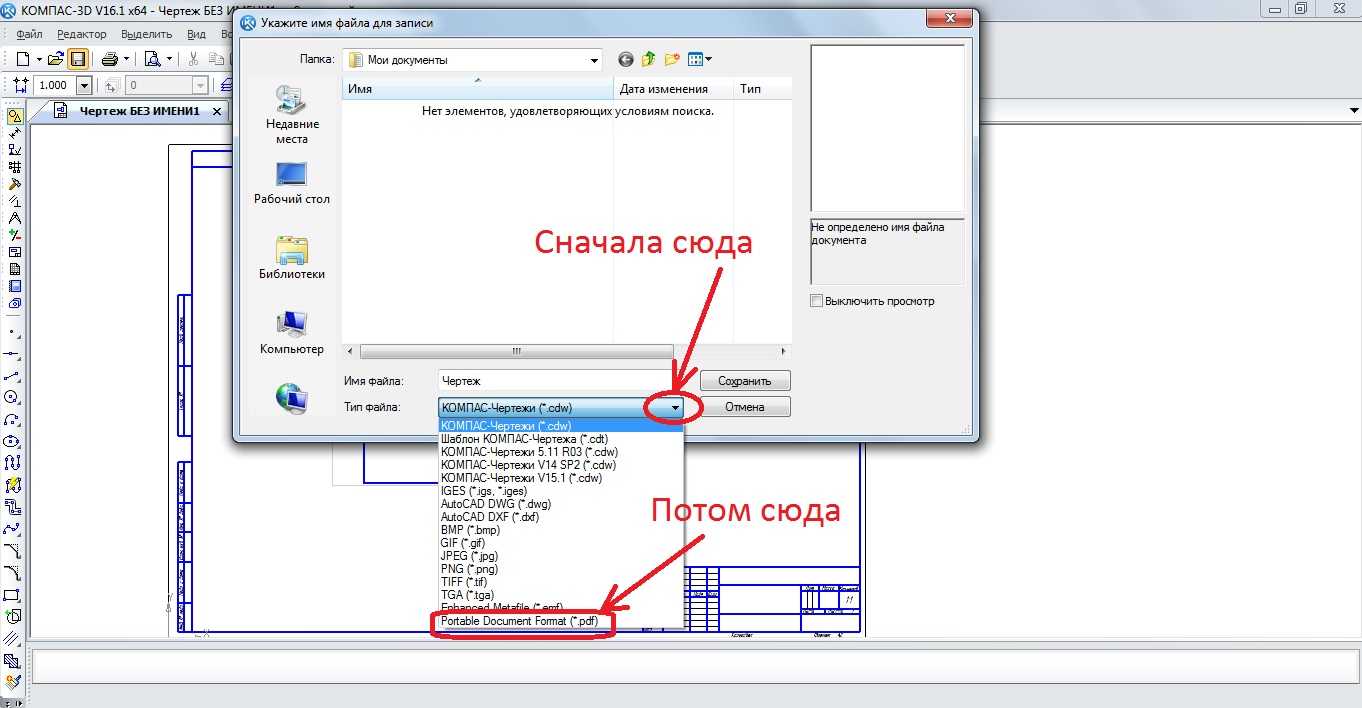Choose AutoCAD DXF (*.dxf) file type
This screenshot has width=1362, height=708.
click(490, 517)
